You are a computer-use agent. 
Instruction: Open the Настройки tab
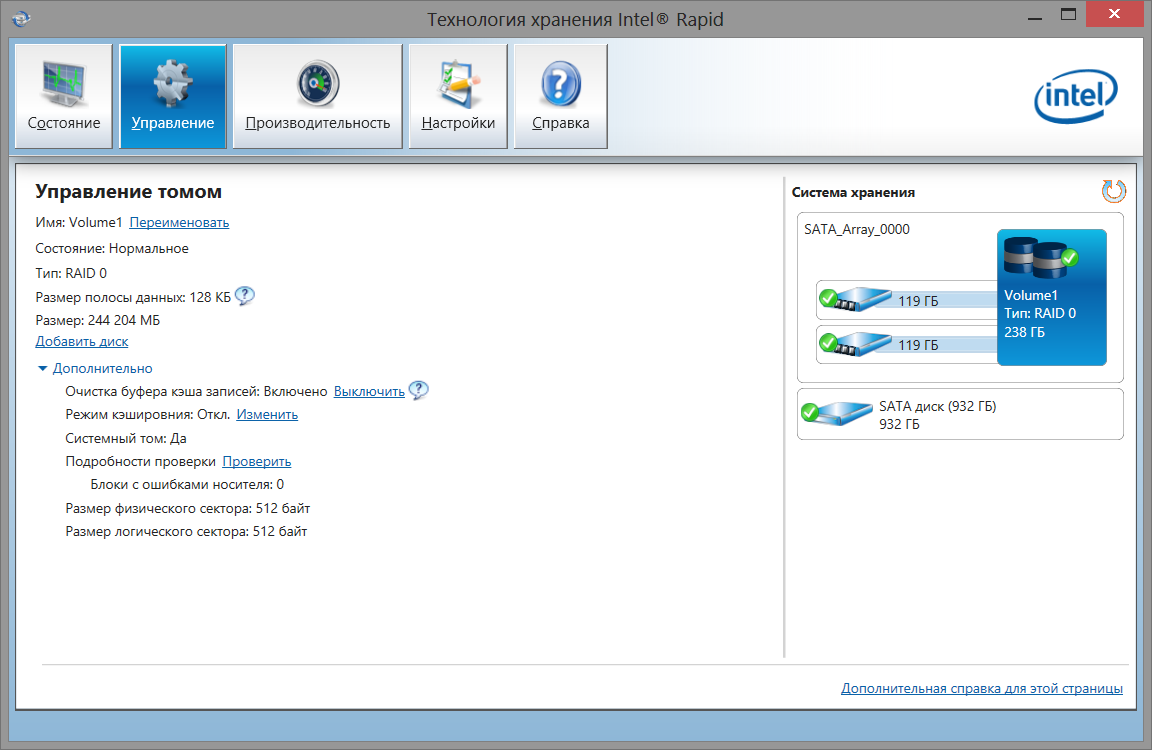458,96
